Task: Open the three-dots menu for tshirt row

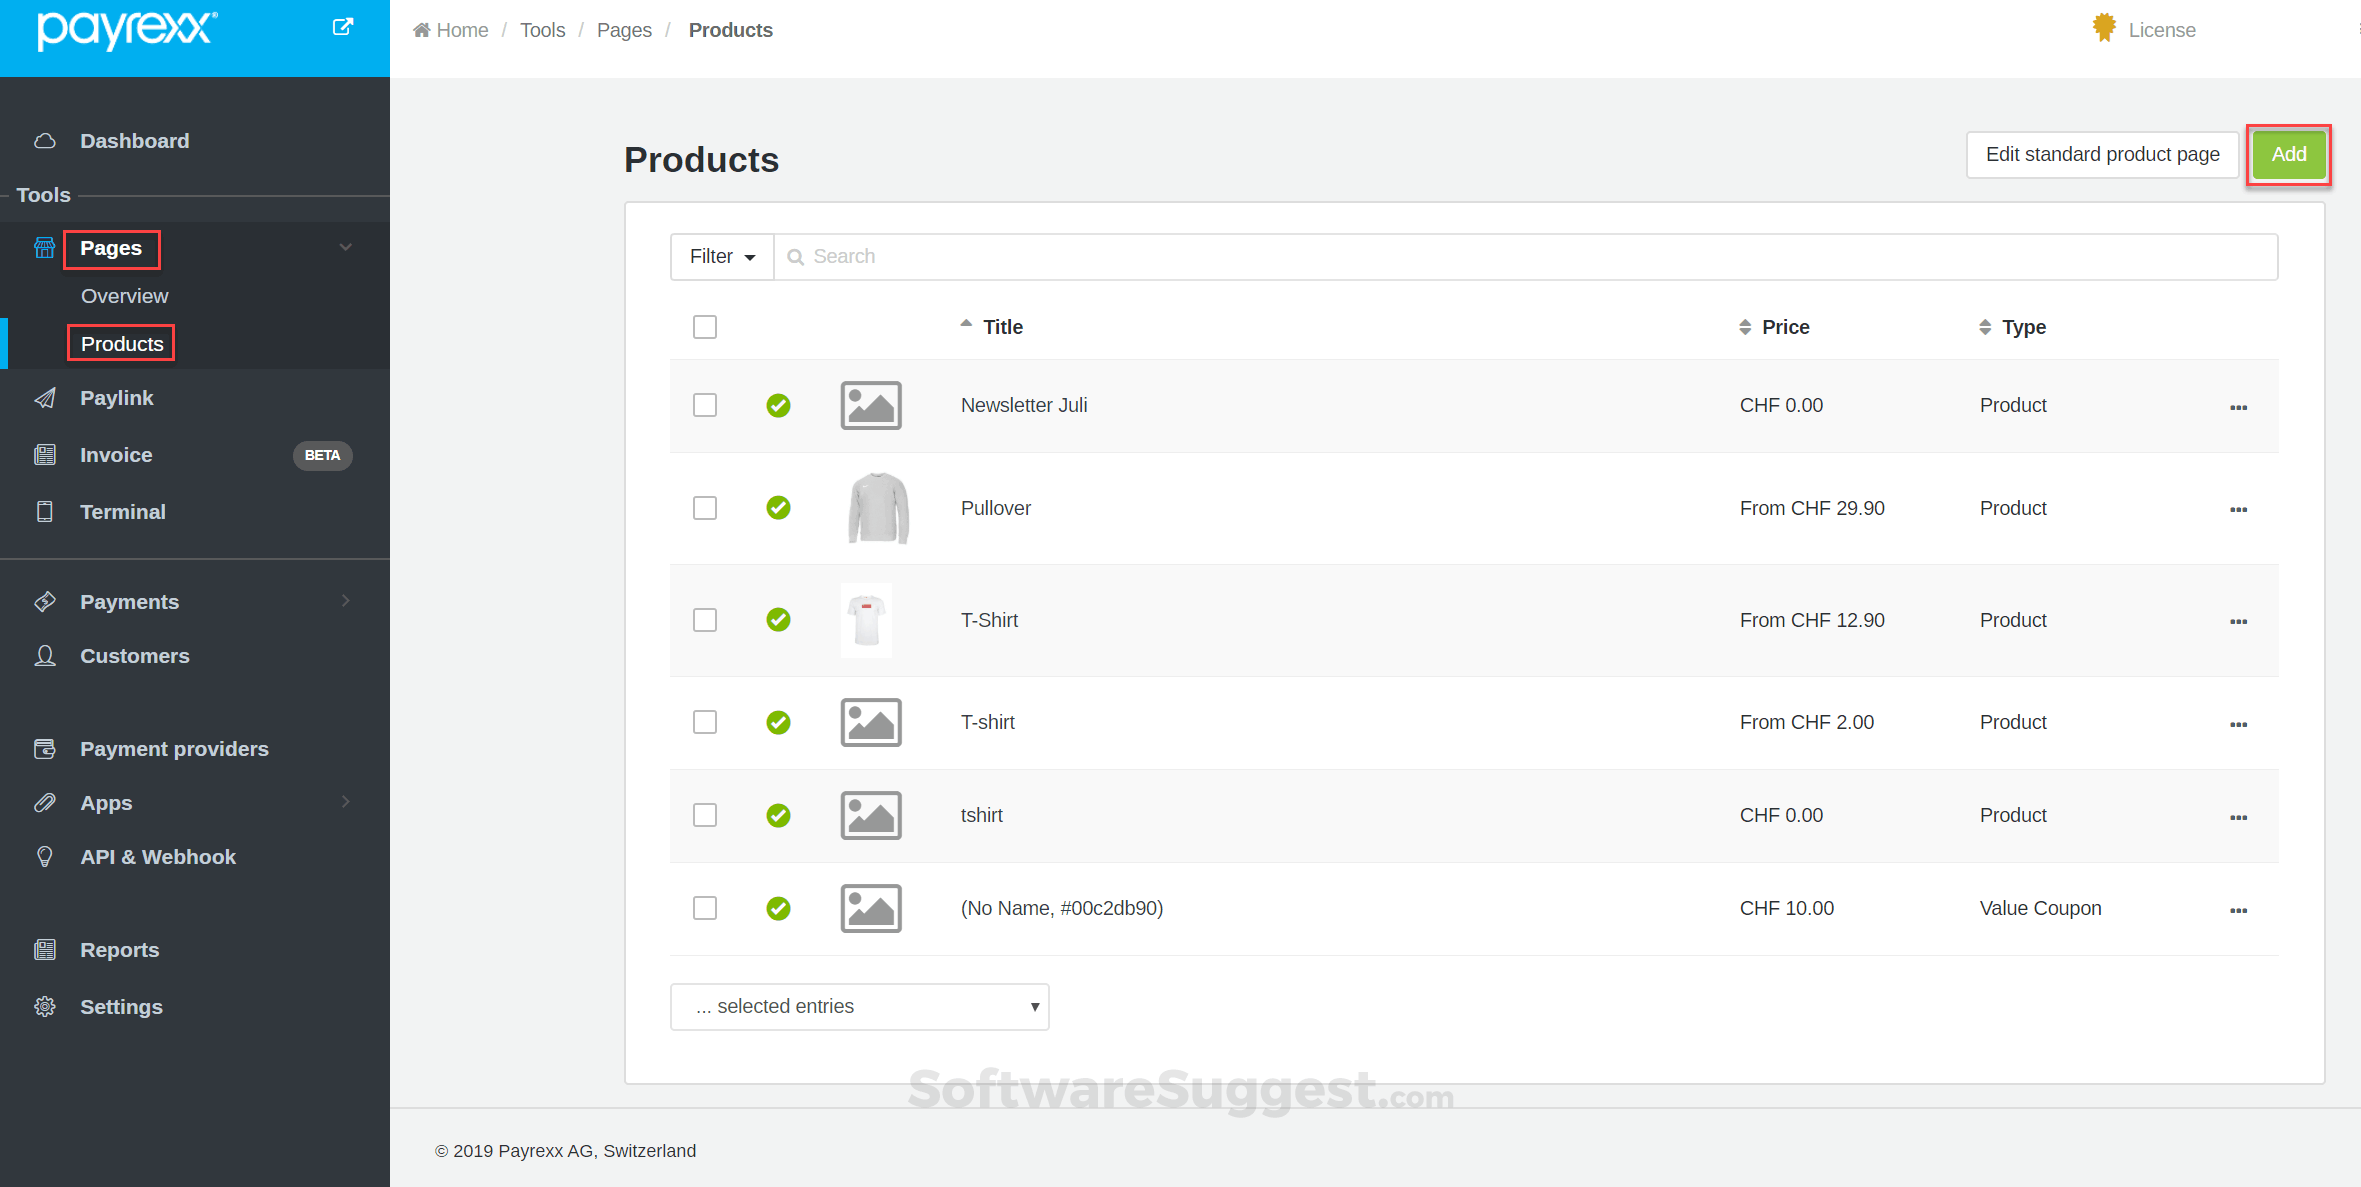Action: click(2238, 817)
